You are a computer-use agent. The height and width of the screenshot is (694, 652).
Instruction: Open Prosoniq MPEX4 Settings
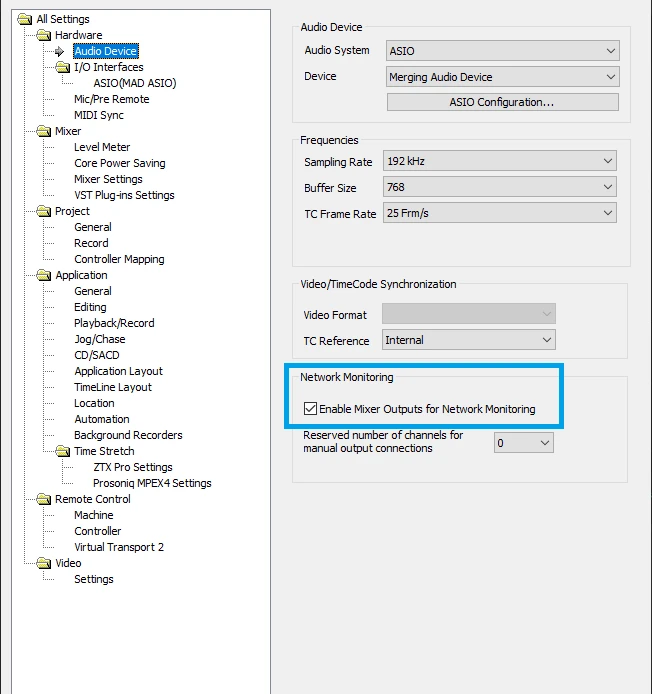152,483
